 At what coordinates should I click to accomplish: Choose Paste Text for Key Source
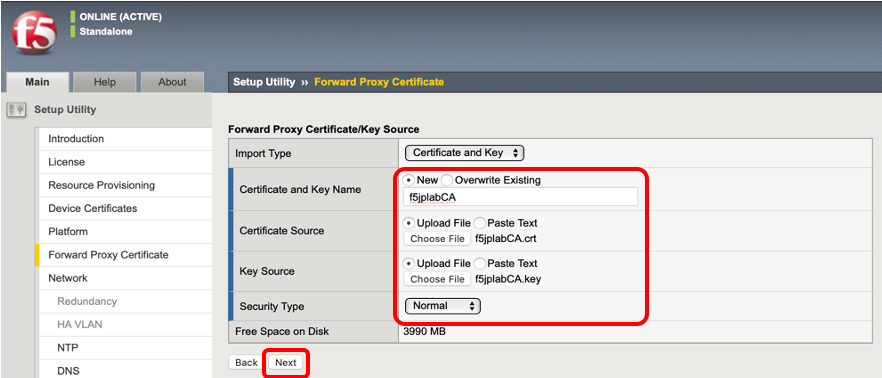tap(480, 264)
